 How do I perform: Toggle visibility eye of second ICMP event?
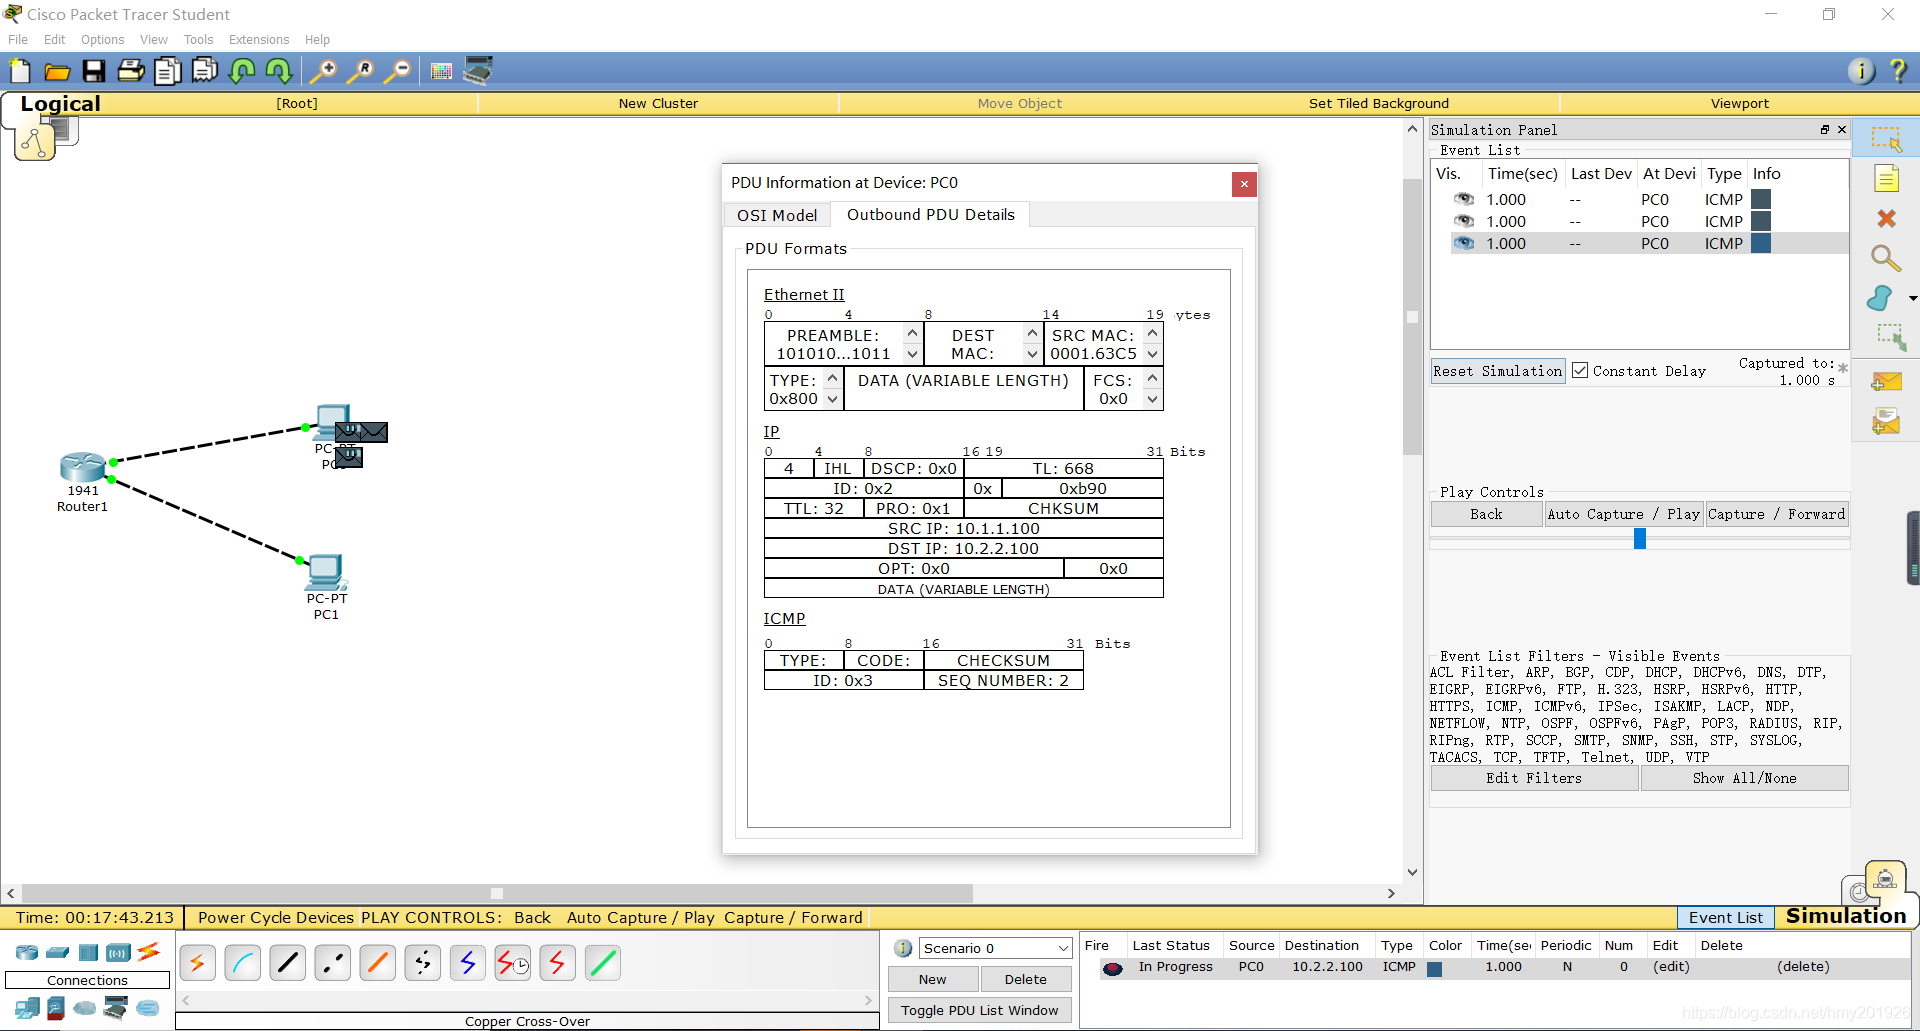1464,221
